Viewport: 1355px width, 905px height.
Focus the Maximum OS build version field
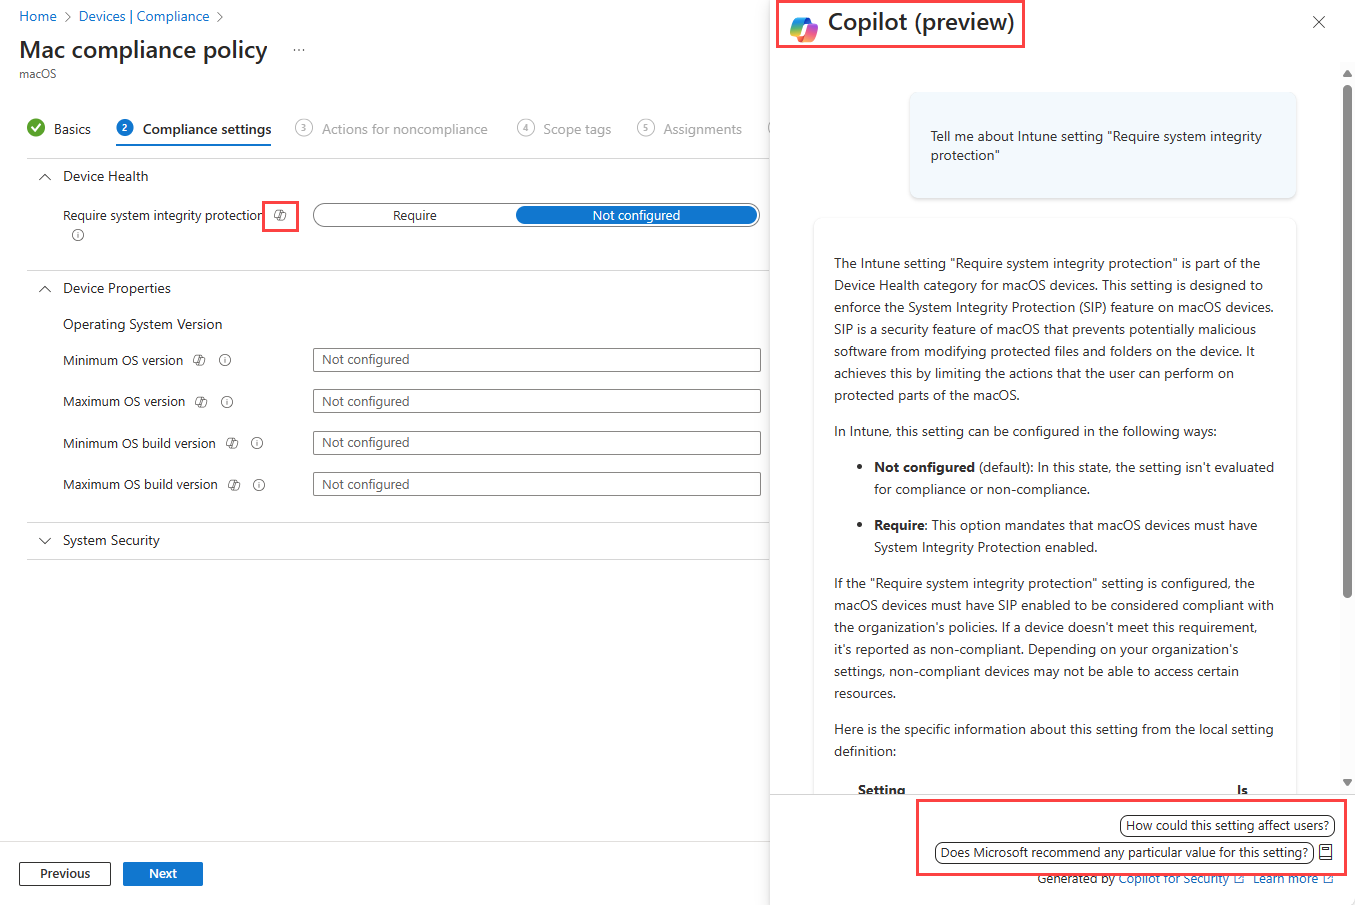coord(537,484)
